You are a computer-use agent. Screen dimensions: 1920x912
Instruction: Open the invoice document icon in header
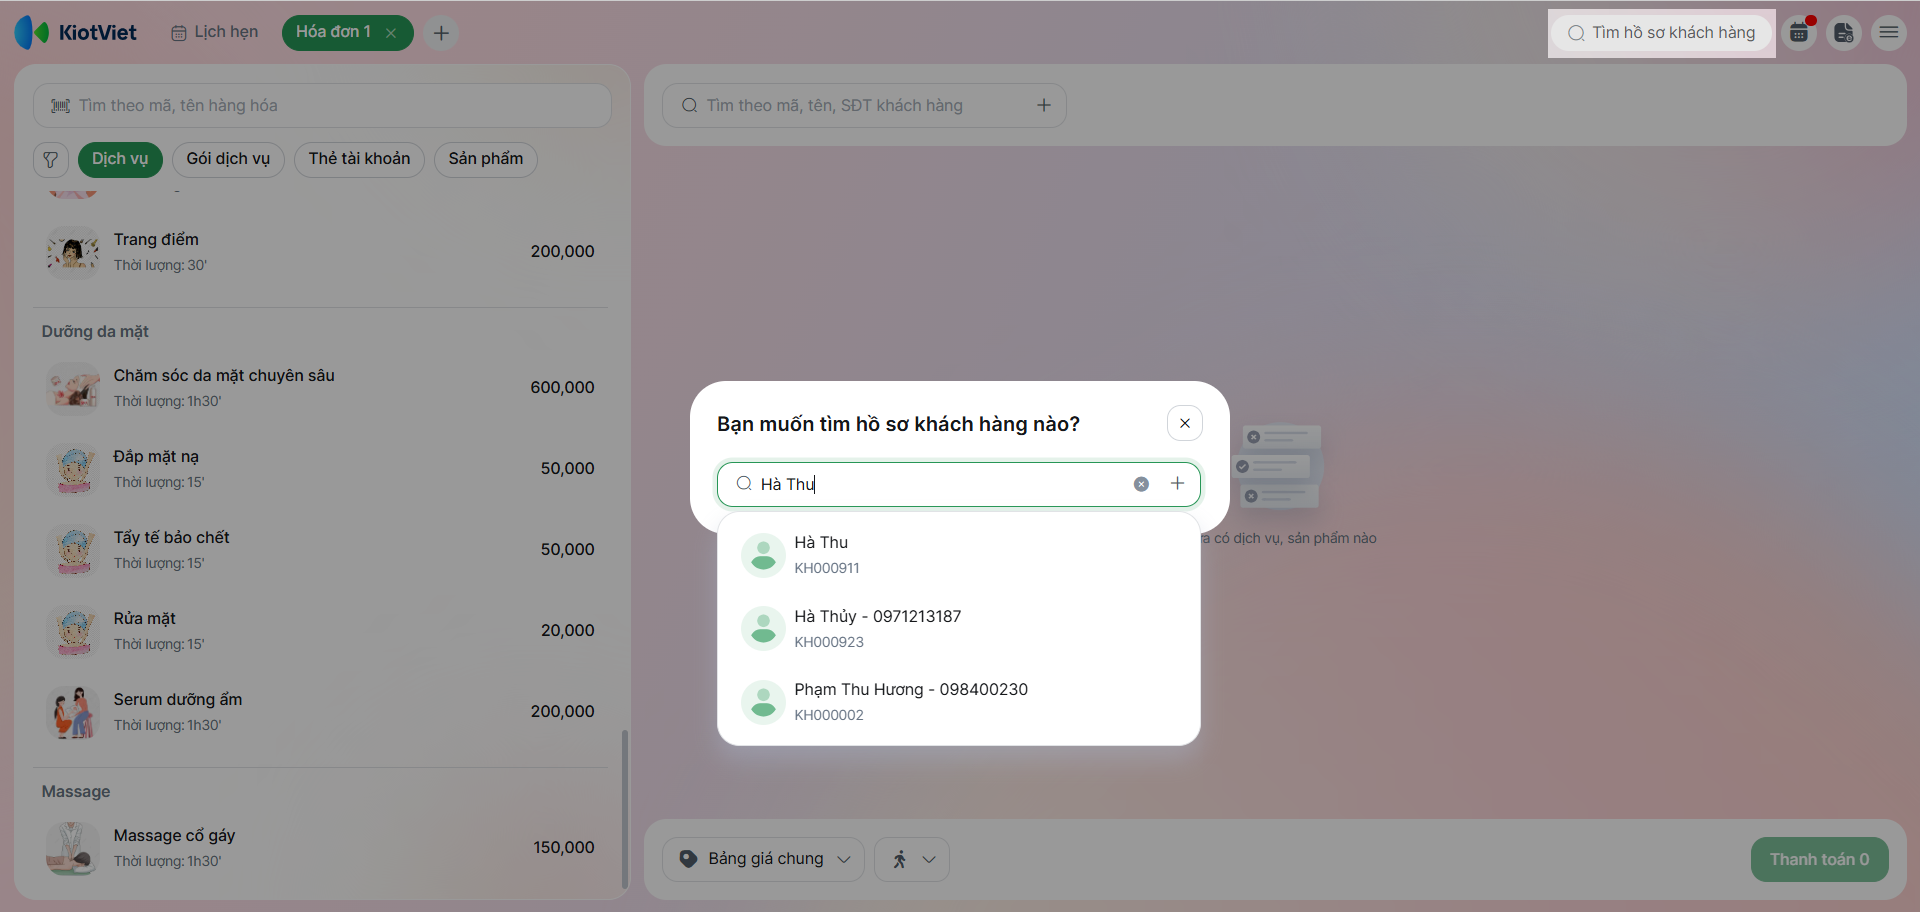tap(1844, 33)
